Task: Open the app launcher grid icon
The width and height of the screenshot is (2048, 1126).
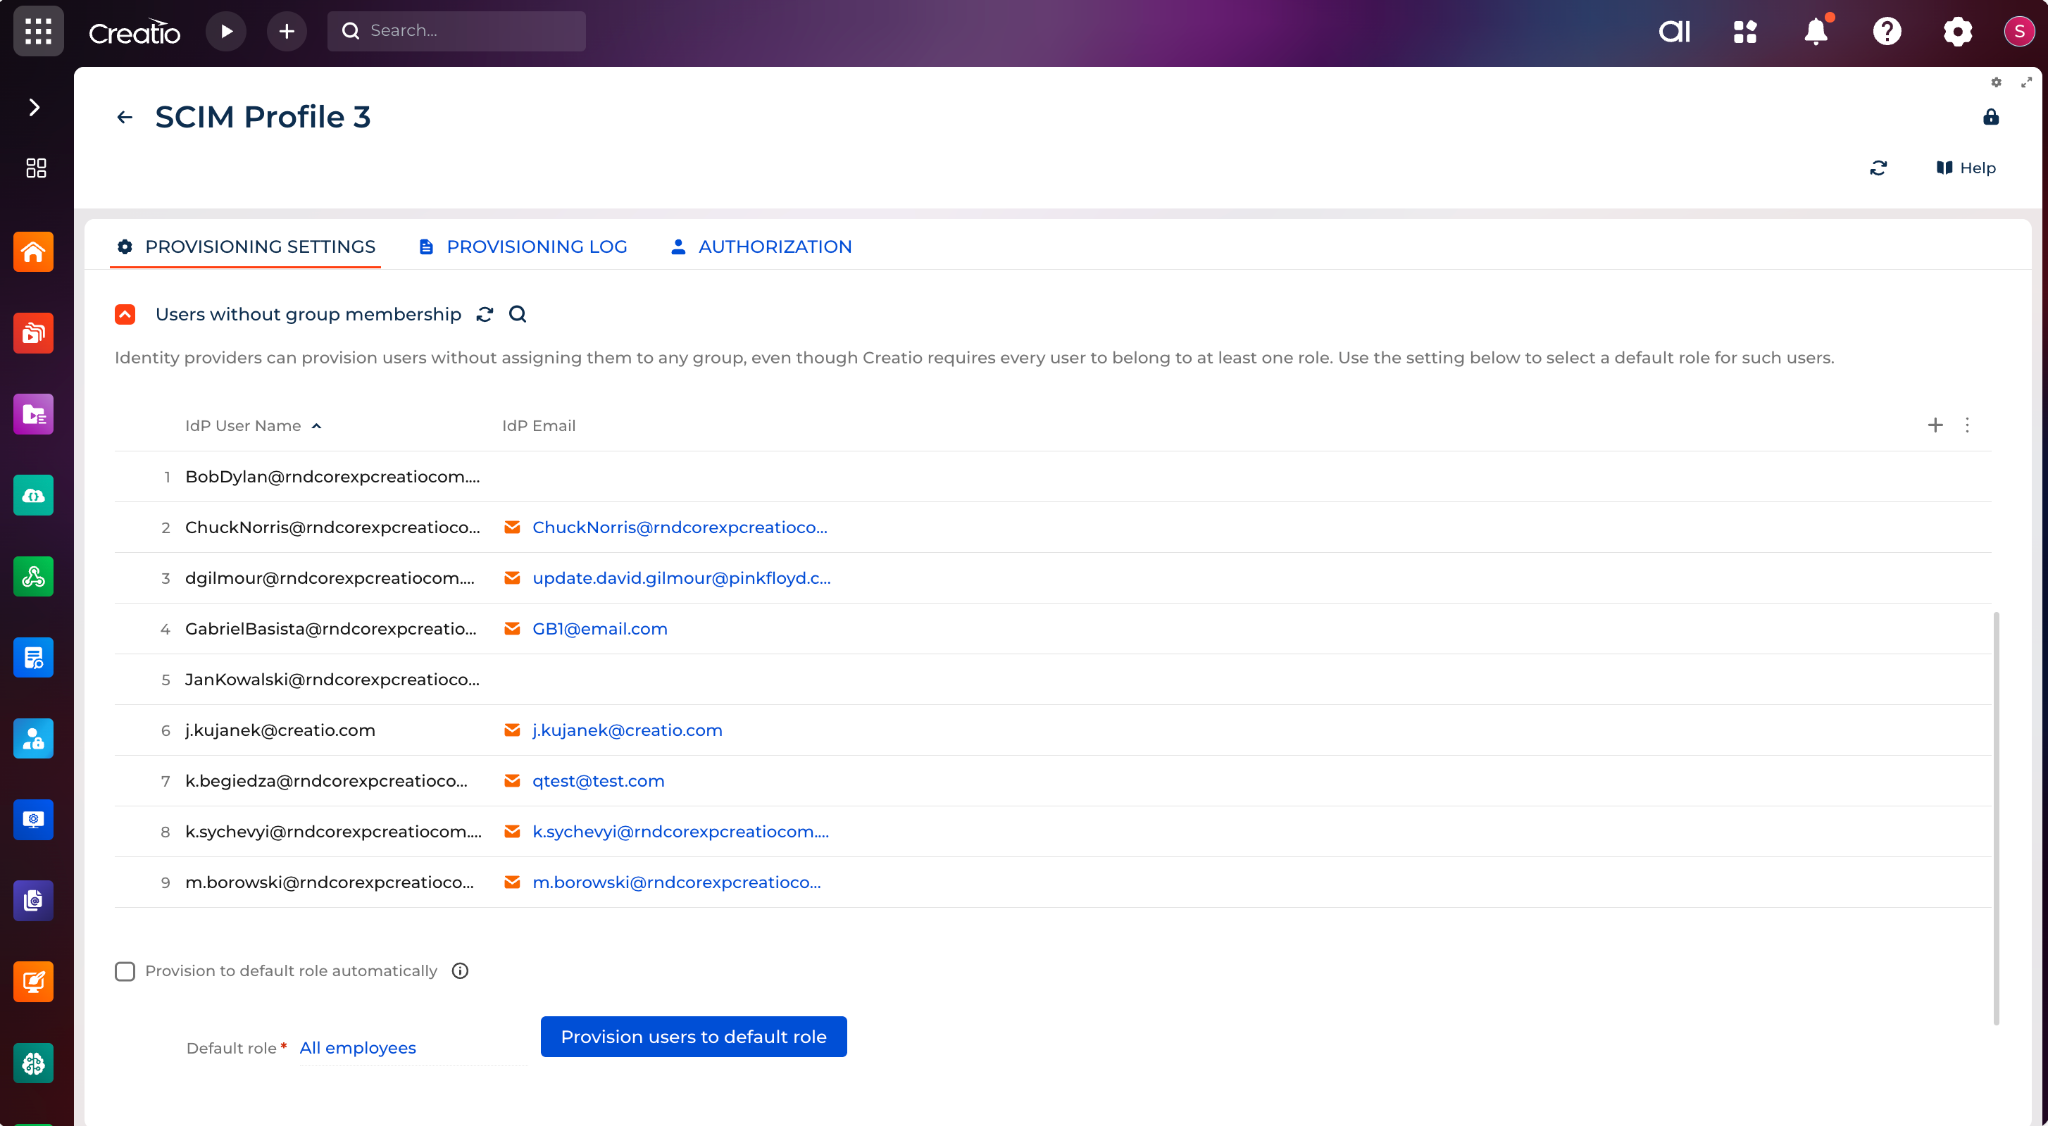Action: coord(38,31)
